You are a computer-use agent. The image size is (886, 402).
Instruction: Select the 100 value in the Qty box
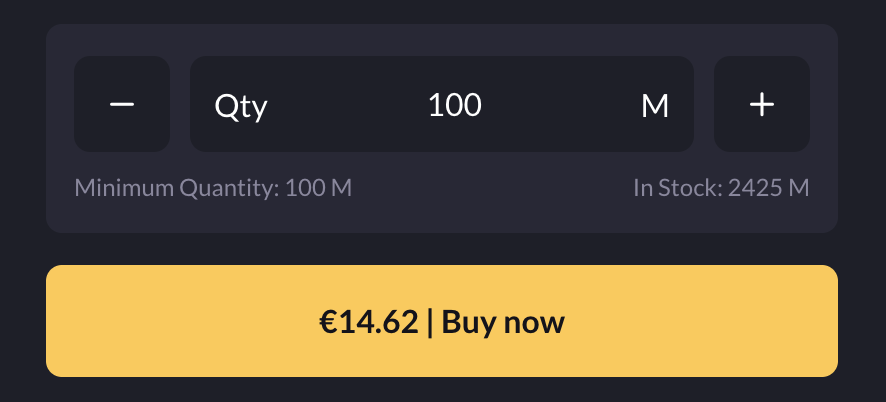(455, 104)
